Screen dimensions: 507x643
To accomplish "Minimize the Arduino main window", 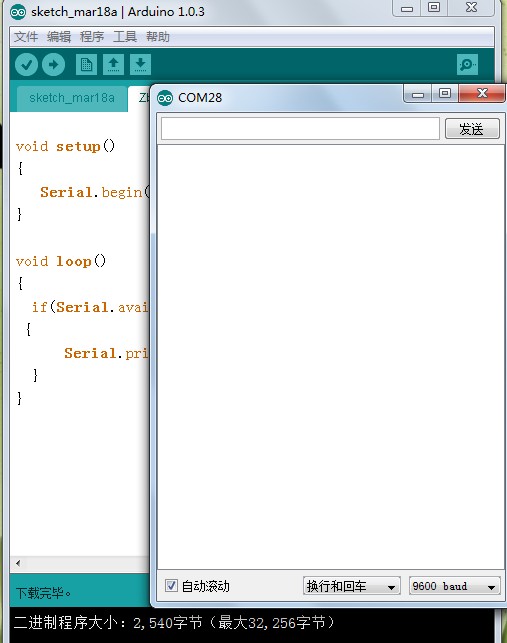I will click(x=407, y=8).
